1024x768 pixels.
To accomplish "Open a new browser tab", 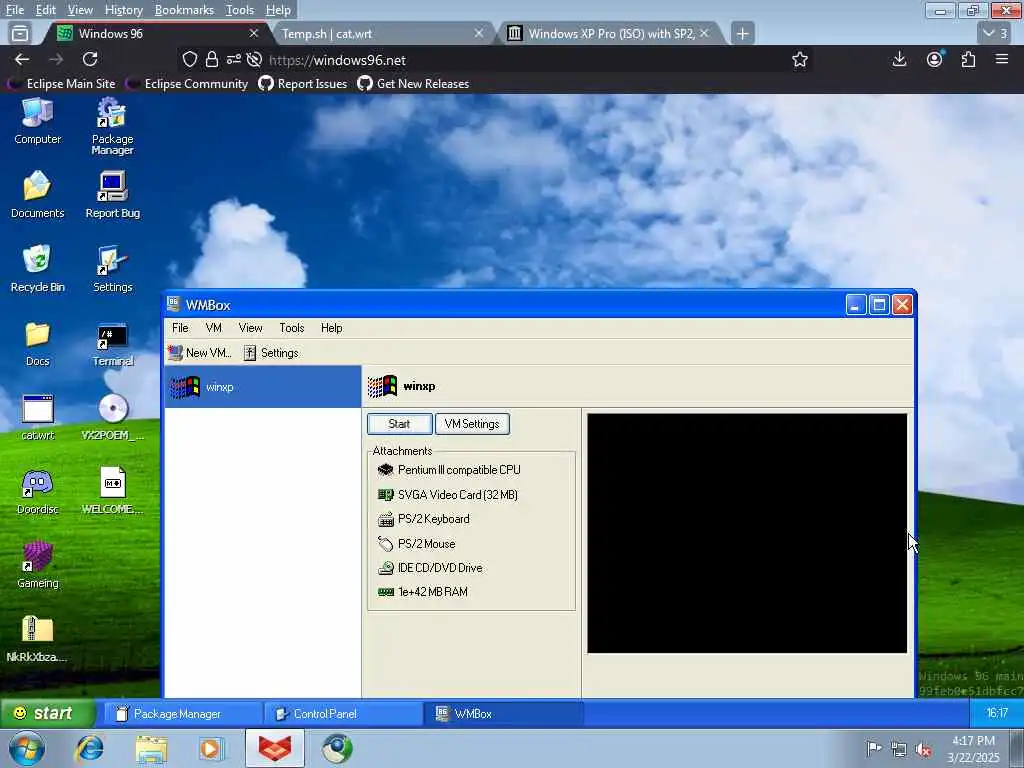I will click(743, 33).
